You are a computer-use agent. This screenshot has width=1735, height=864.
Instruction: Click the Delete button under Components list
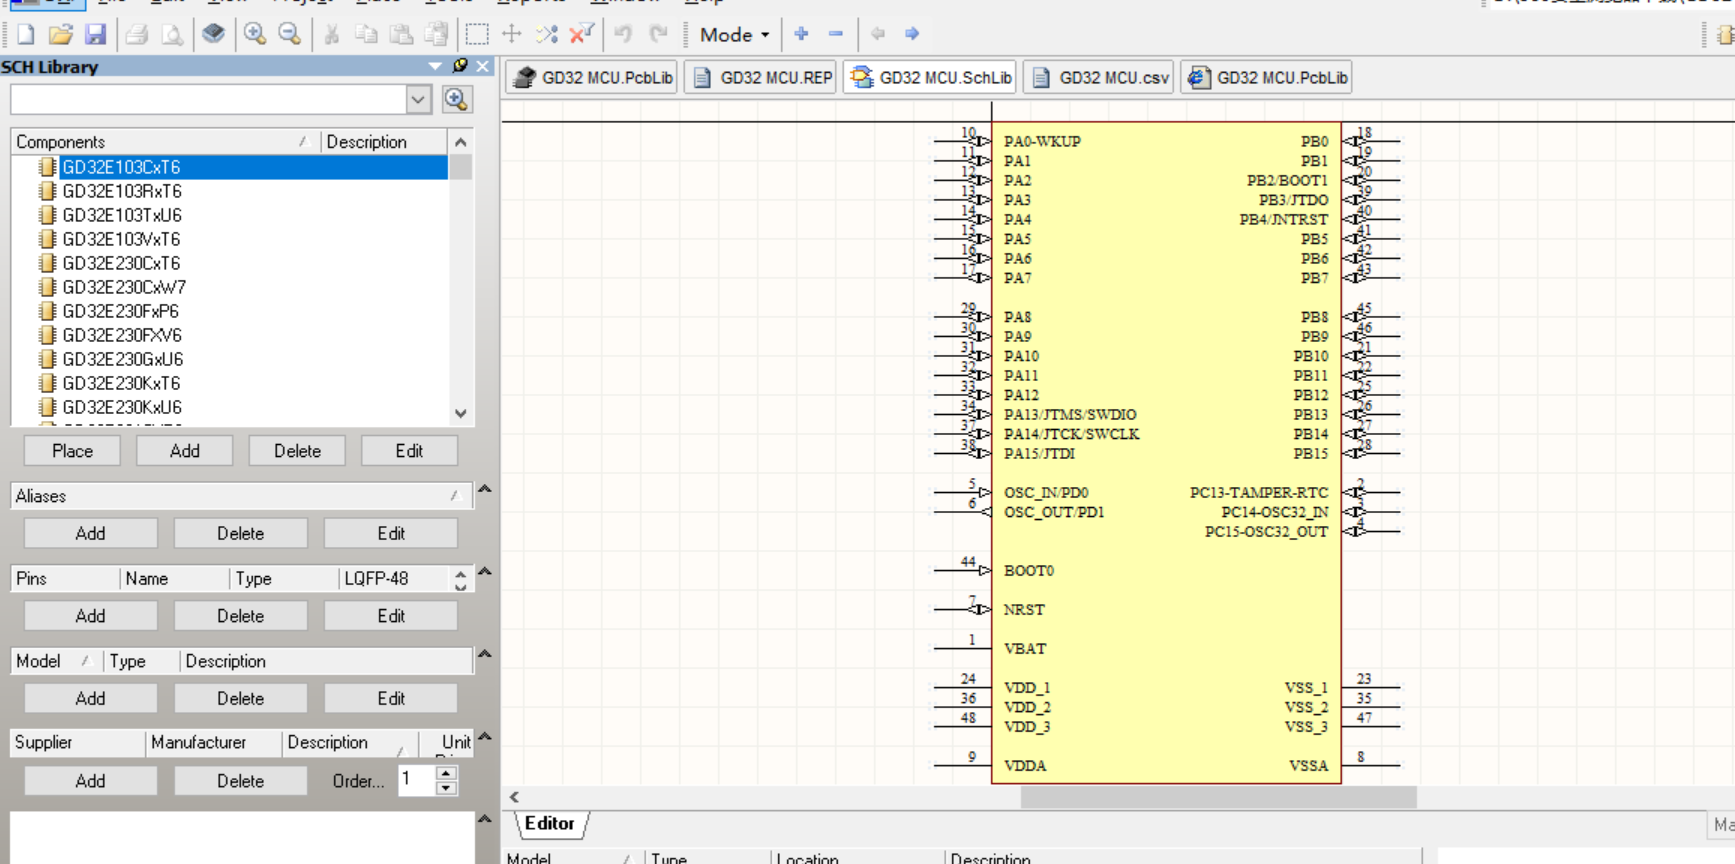pyautogui.click(x=297, y=451)
